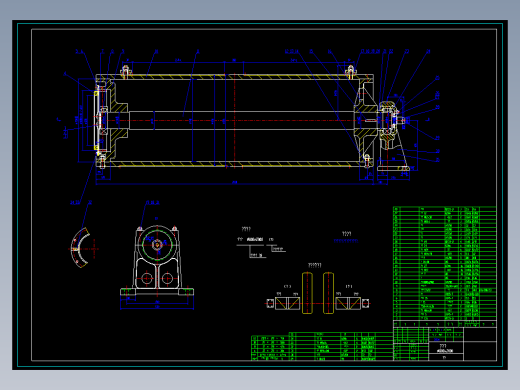The width and height of the screenshot is (520, 390).
Task: Click the pedestal base width dimension line
Action: coord(157,308)
